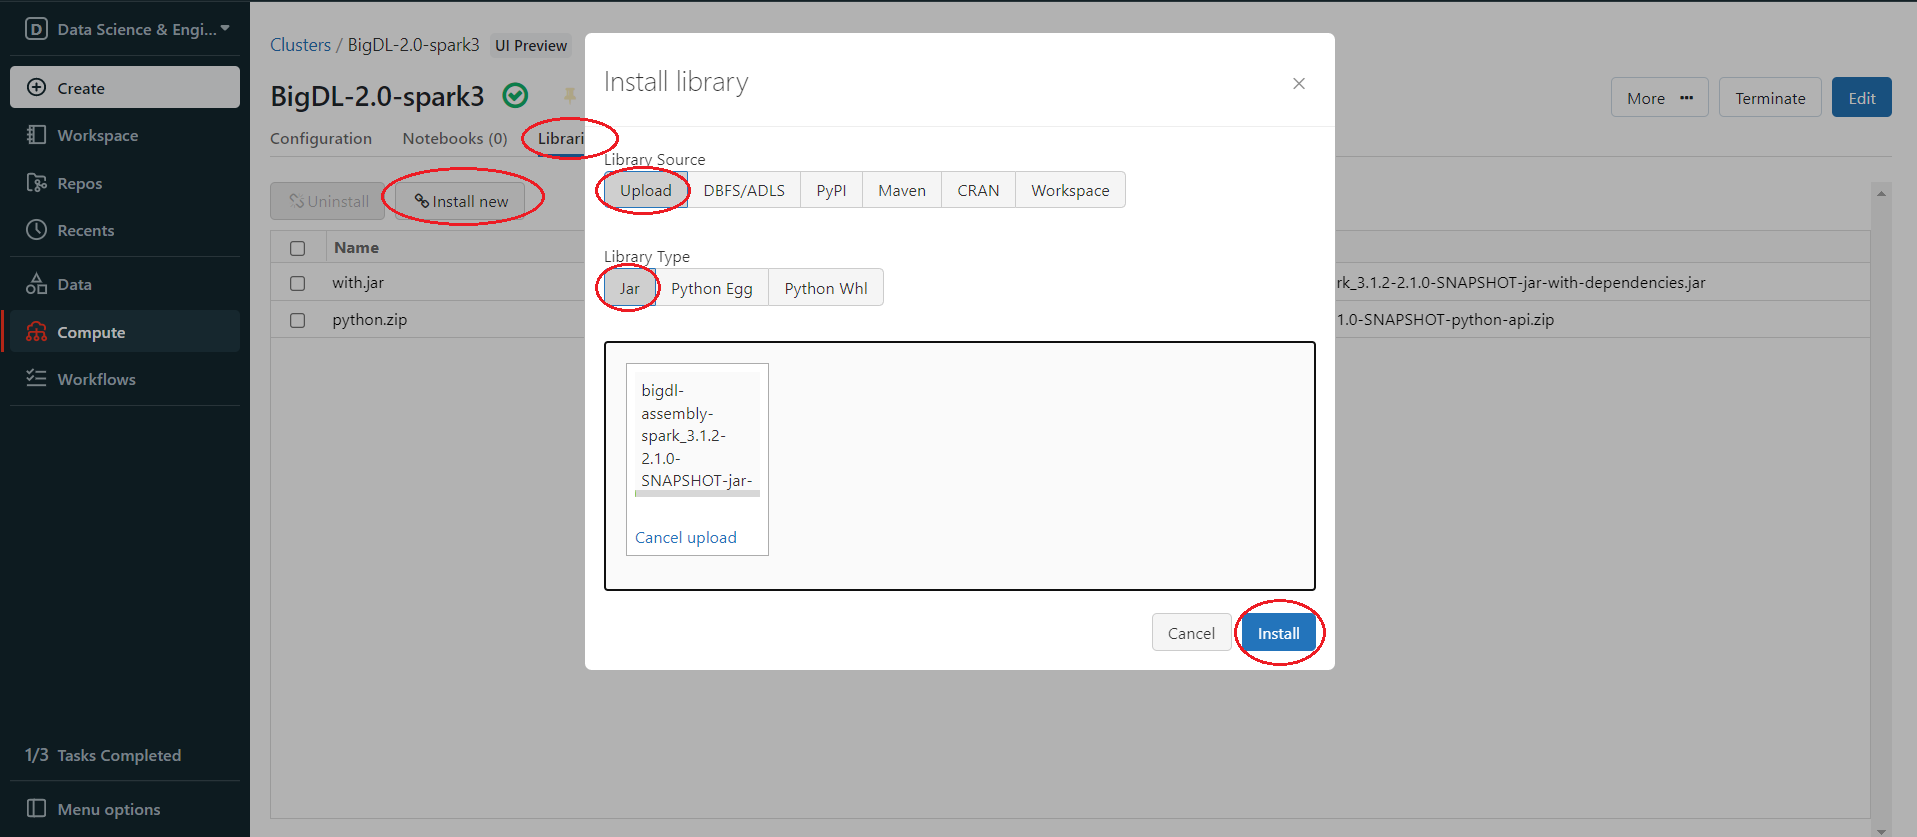Select the Compute cluster icon
This screenshot has width=1917, height=837.
click(36, 332)
